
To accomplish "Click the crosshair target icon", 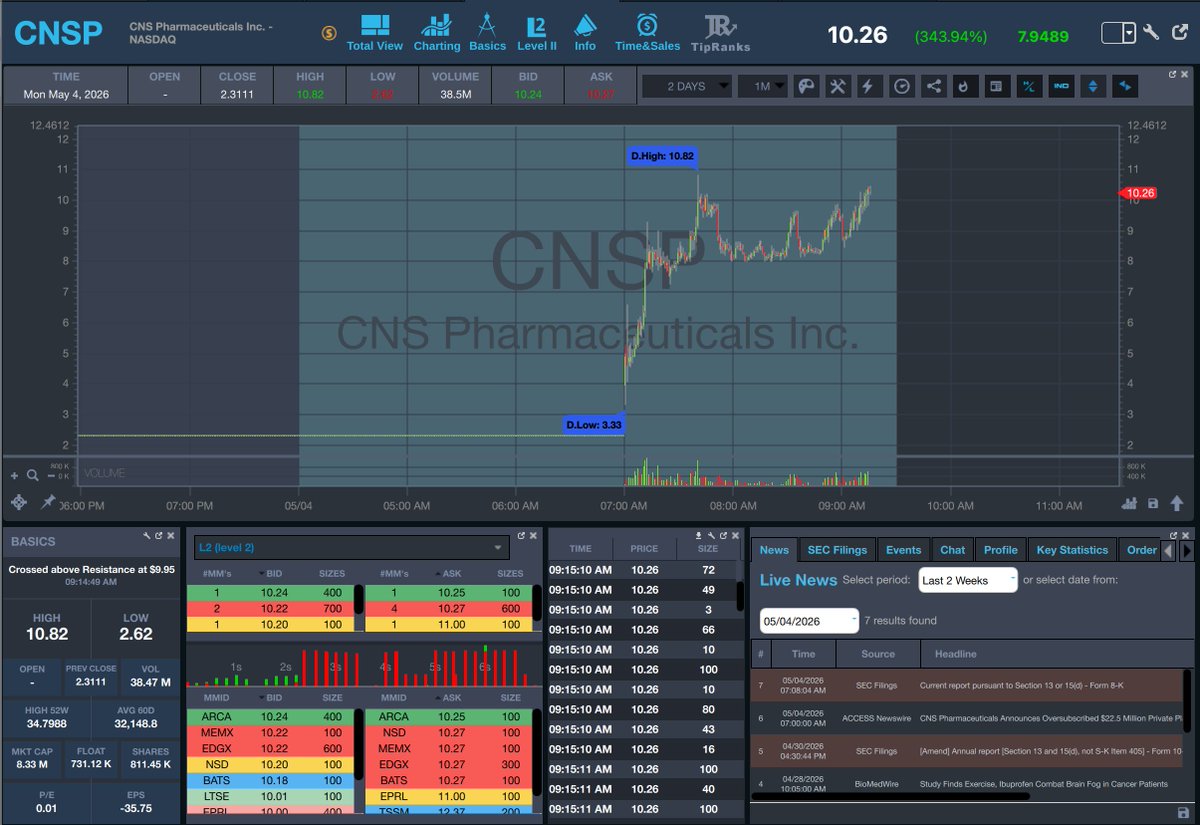I will (x=18, y=502).
